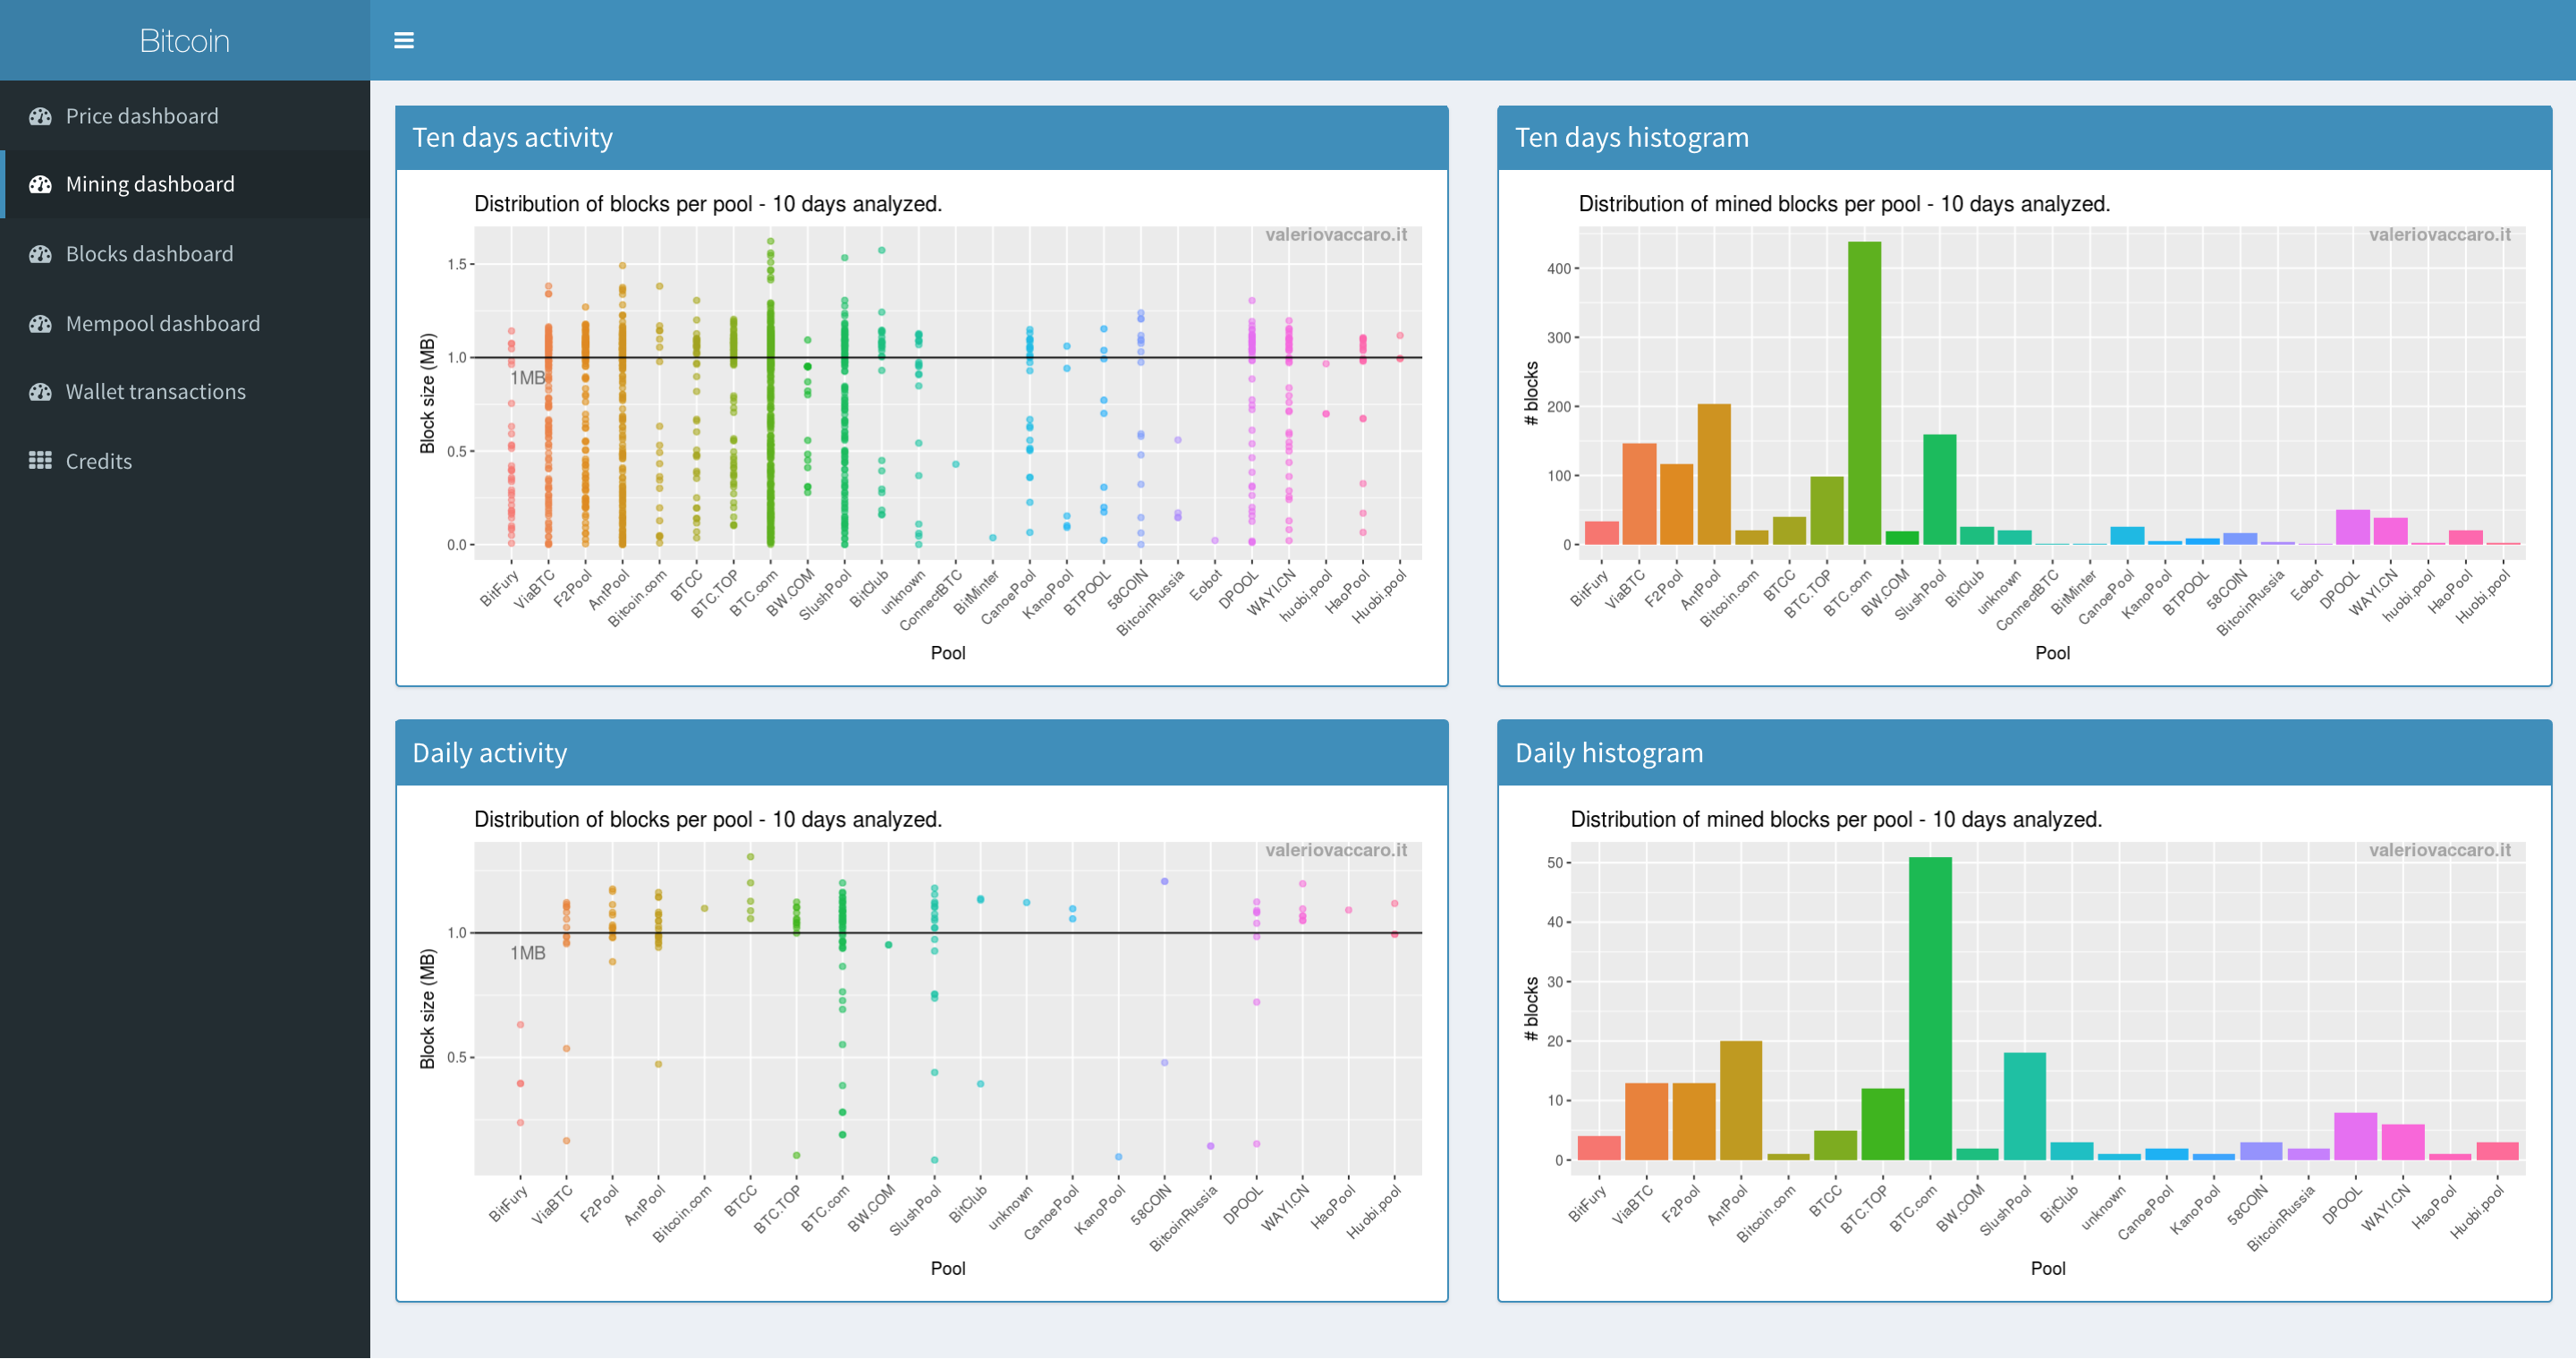Click the Mempool dashboard gauge icon

[40, 324]
